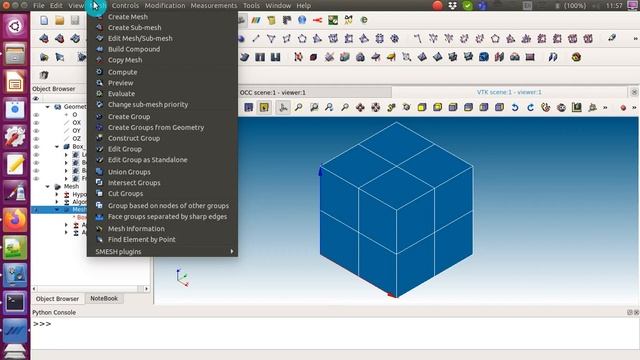Image resolution: width=640 pixels, height=360 pixels.
Task: Choose Create Mesh from the Mesh menu
Action: pos(128,17)
